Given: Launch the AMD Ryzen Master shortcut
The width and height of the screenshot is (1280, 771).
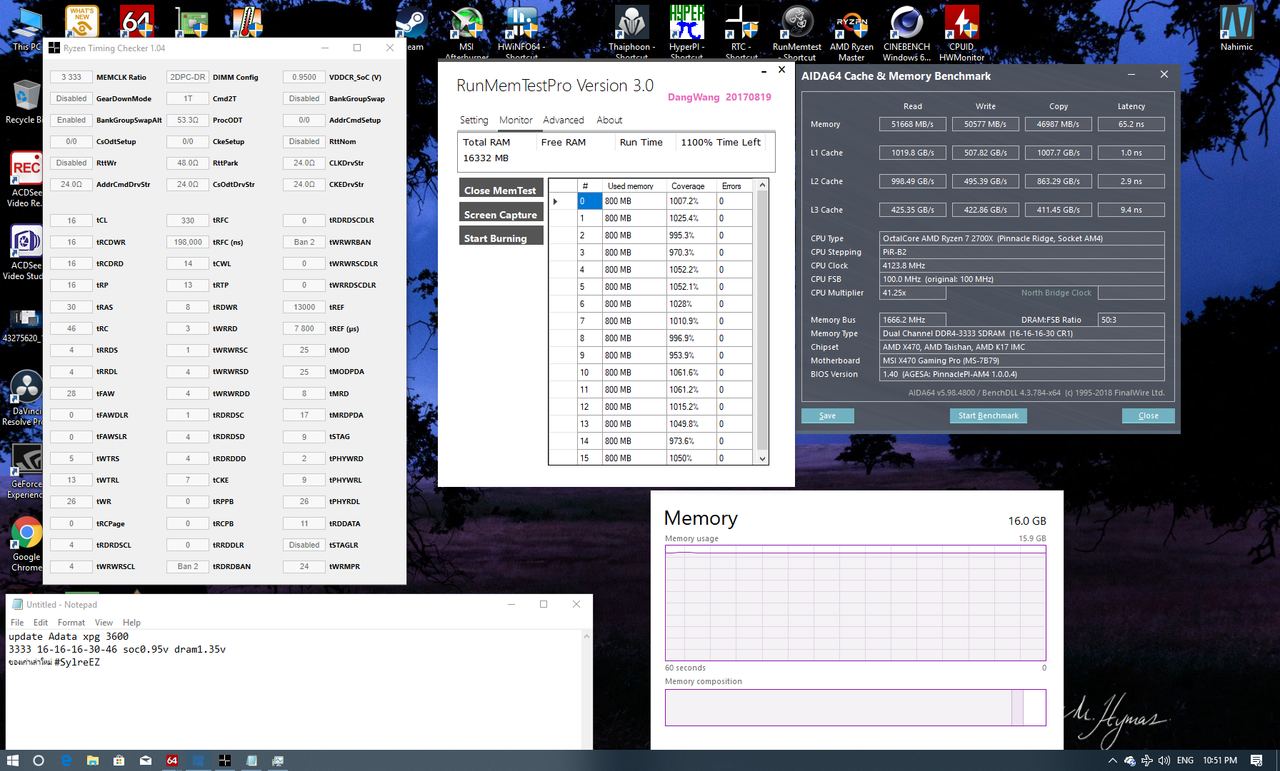Looking at the screenshot, I should pos(852,34).
